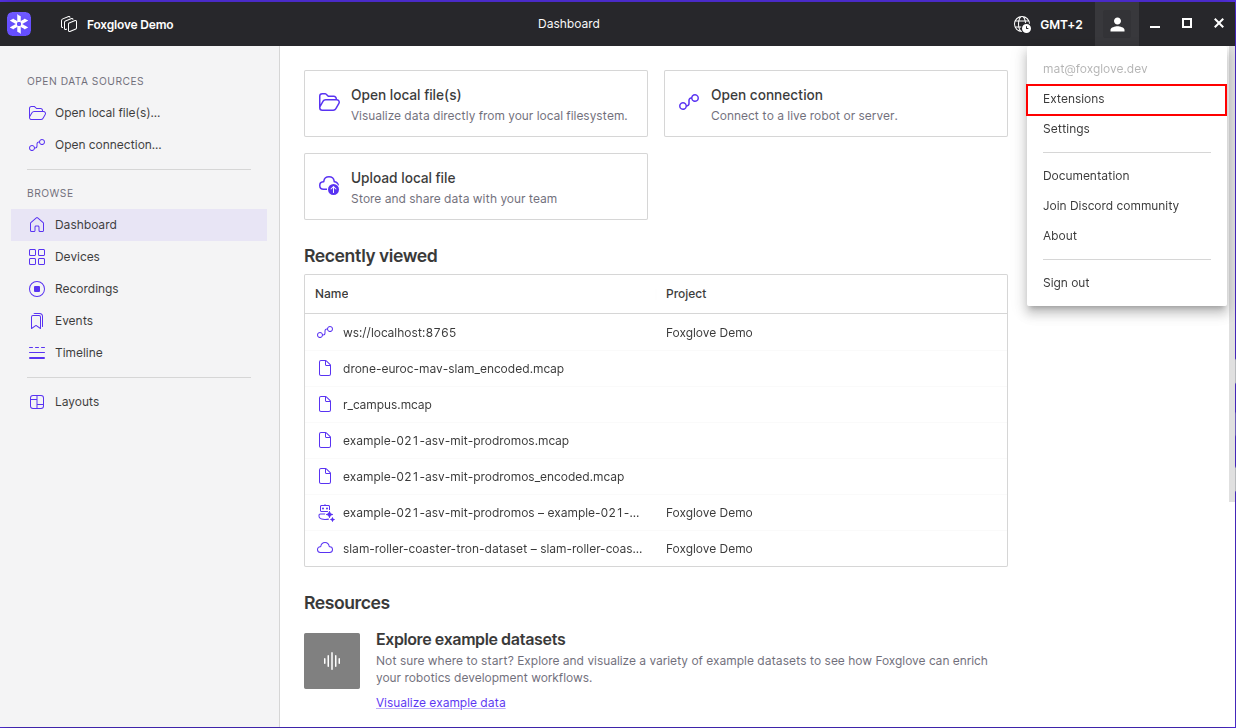The height and width of the screenshot is (728, 1236).
Task: Follow the Visualize example data link
Action: pyautogui.click(x=440, y=703)
